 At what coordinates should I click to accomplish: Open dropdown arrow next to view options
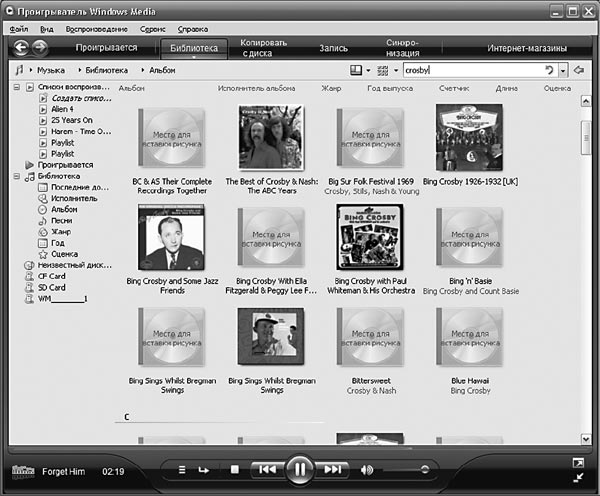[x=396, y=70]
